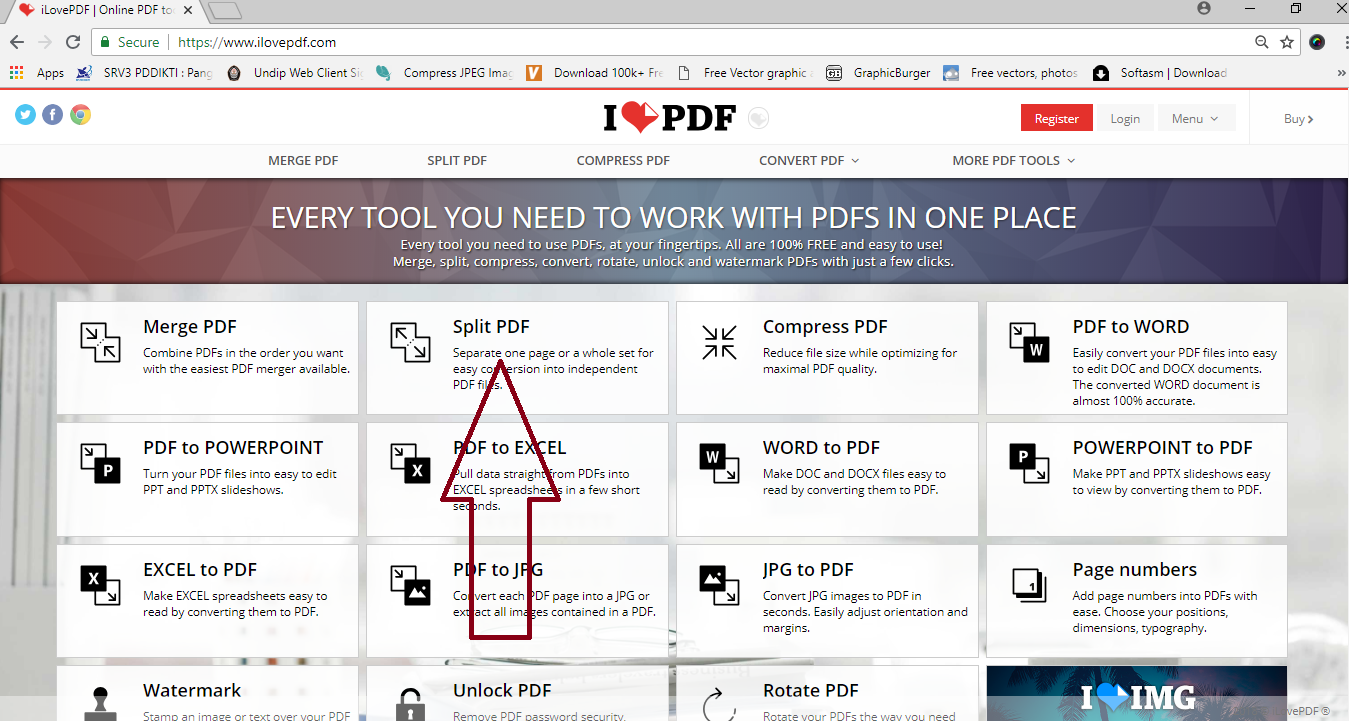Open the PDF to WORD icon
The height and width of the screenshot is (721, 1349).
tap(1029, 342)
